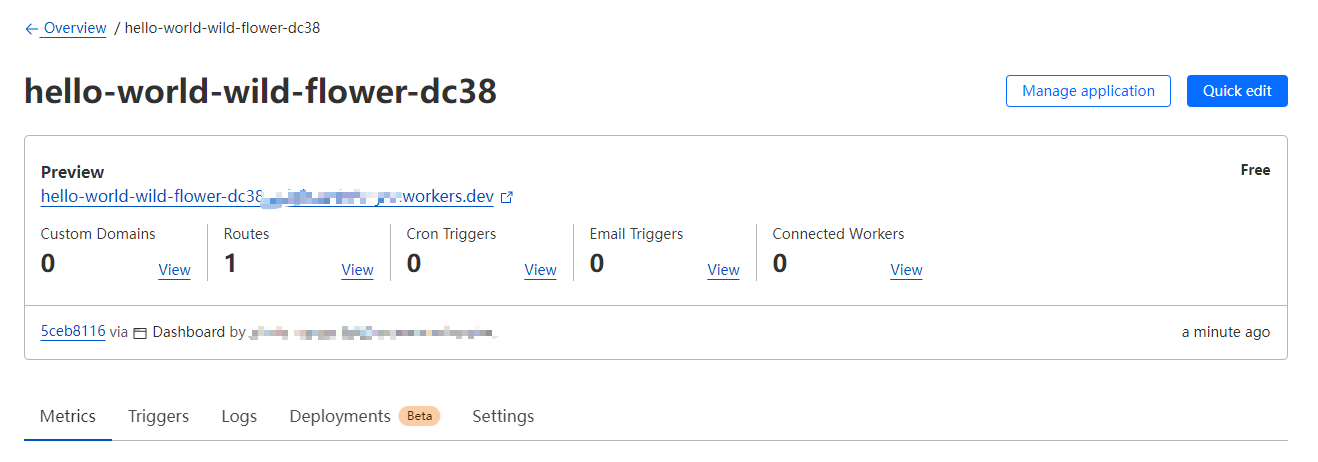Screen dimensions: 1318x462
Task: Switch to the Deployments tab
Action: (x=339, y=416)
